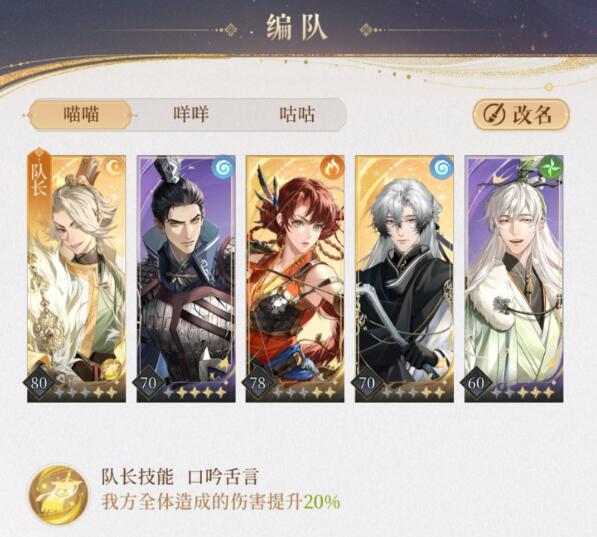
Task: Select the red-haired archer character card
Action: (x=295, y=278)
